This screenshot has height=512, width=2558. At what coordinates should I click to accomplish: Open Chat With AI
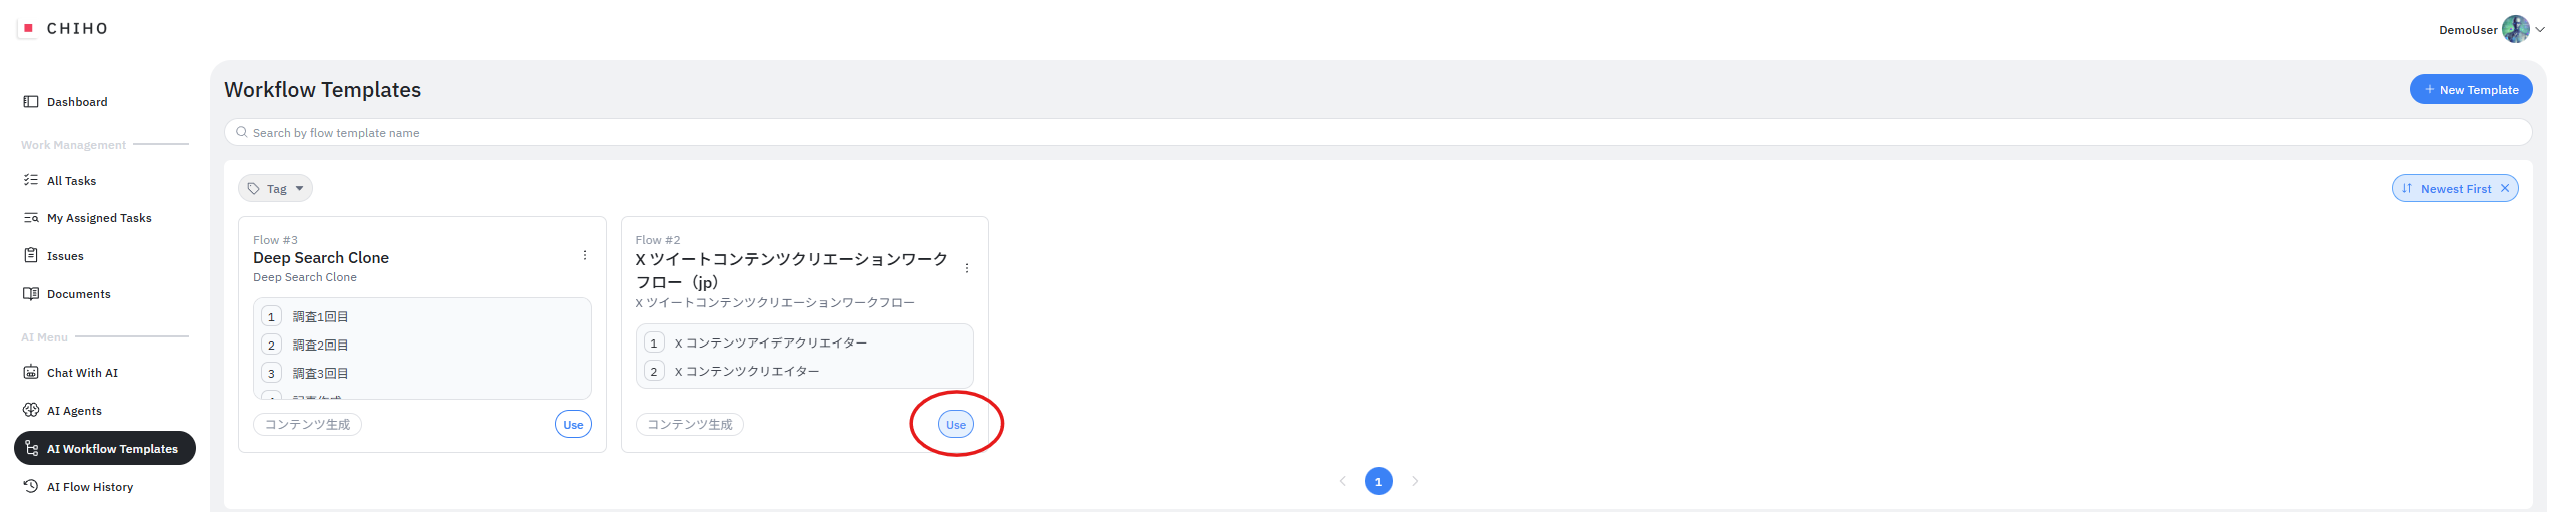[x=82, y=373]
